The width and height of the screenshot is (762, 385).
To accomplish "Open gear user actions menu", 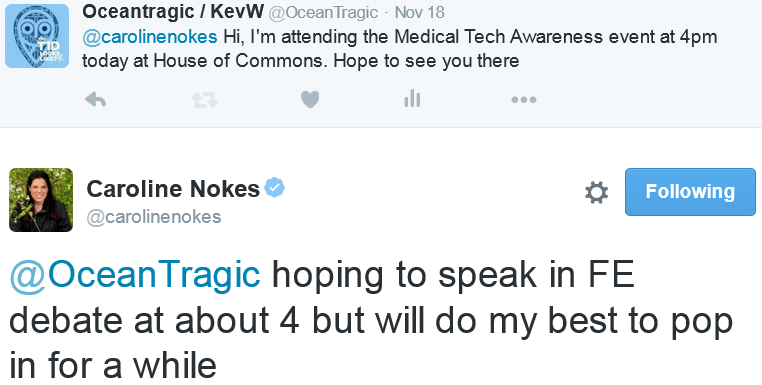I will point(596,192).
